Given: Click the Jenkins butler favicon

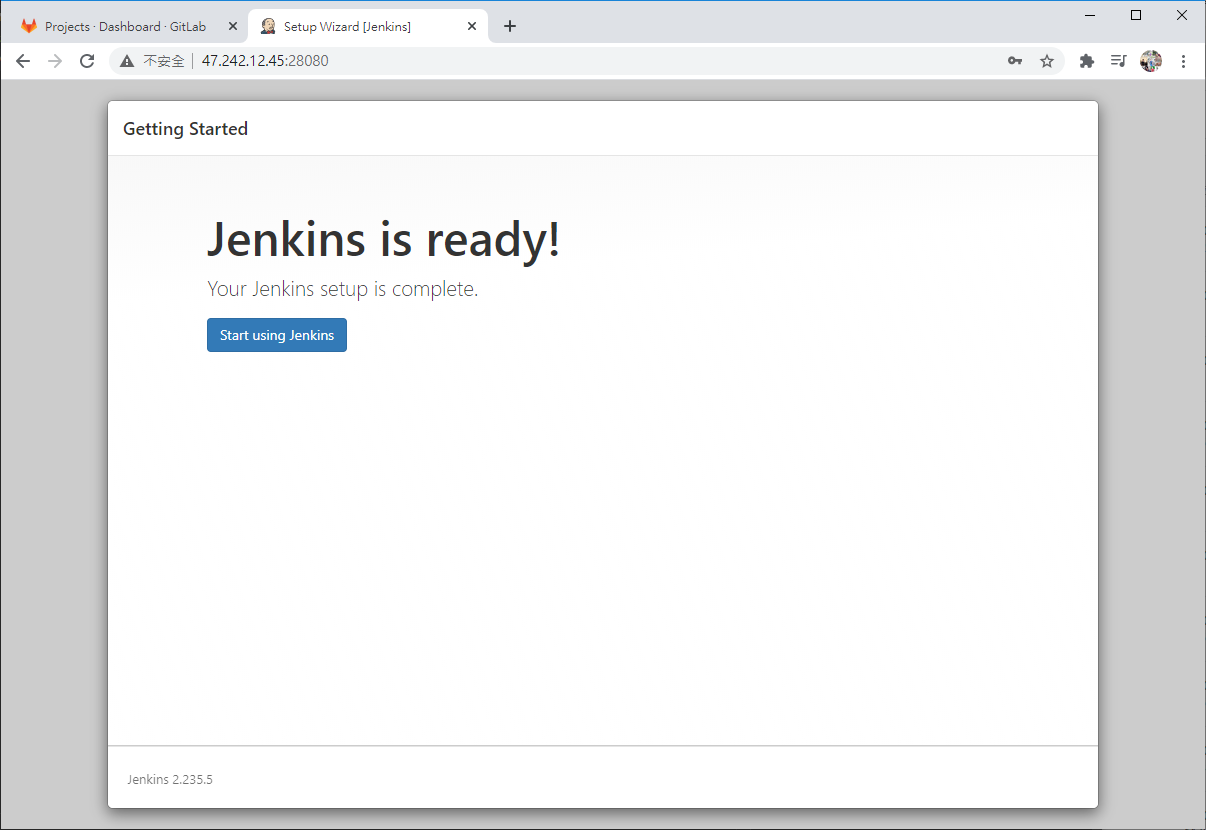Looking at the screenshot, I should [268, 27].
